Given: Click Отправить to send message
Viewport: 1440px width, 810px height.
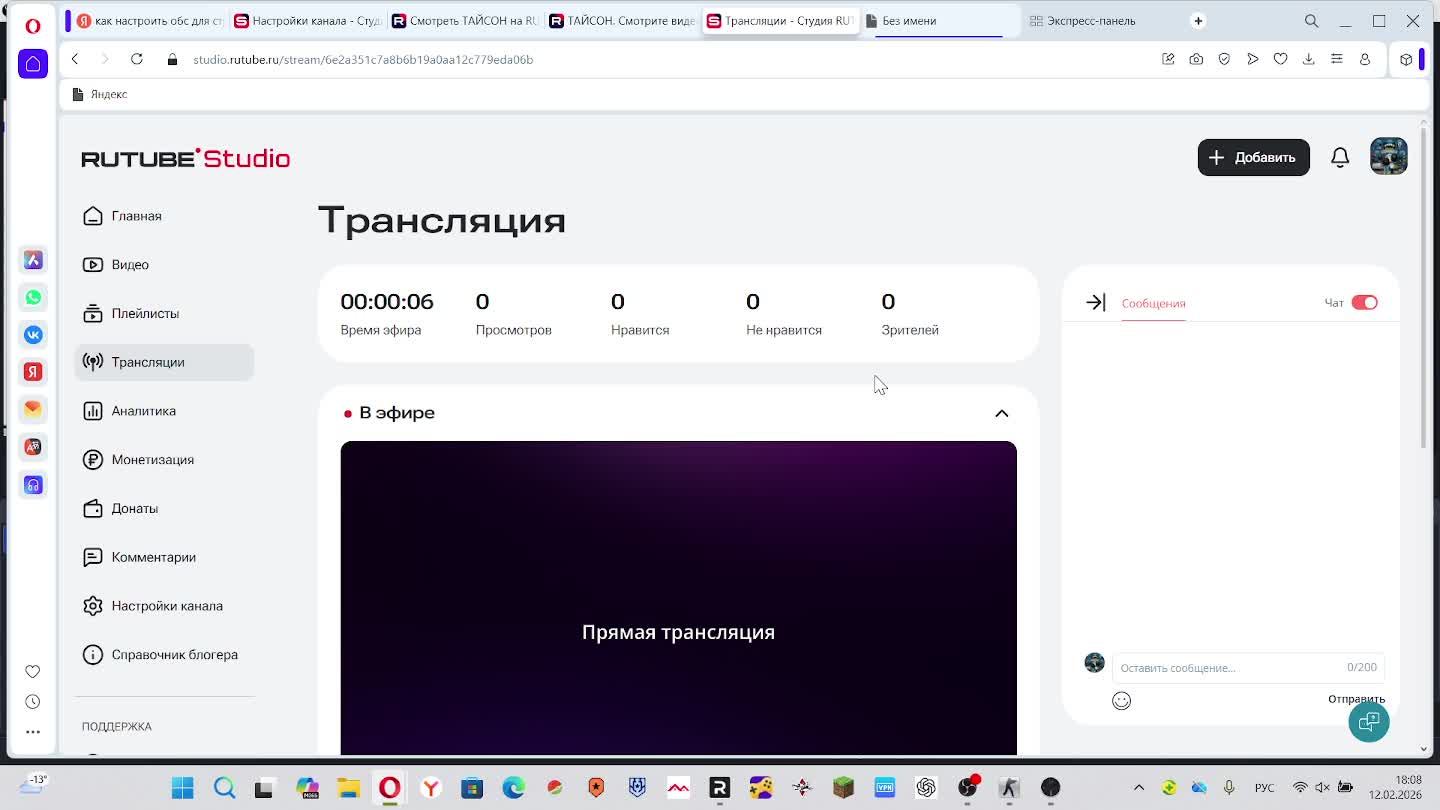Looking at the screenshot, I should [1356, 699].
